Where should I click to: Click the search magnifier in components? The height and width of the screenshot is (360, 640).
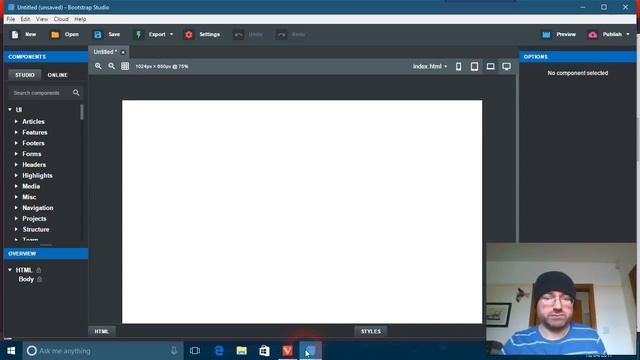pos(76,93)
